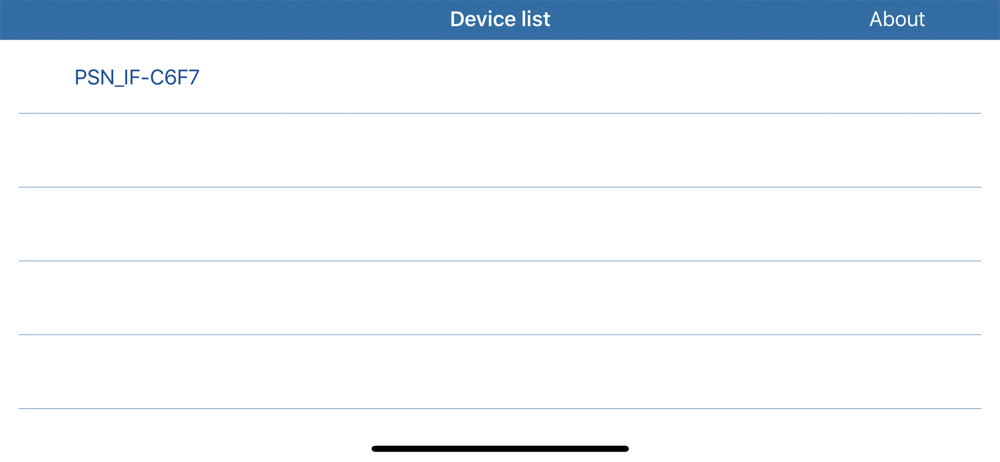The image size is (1000, 462).
Task: Select the empty third list row
Action: tap(500, 224)
